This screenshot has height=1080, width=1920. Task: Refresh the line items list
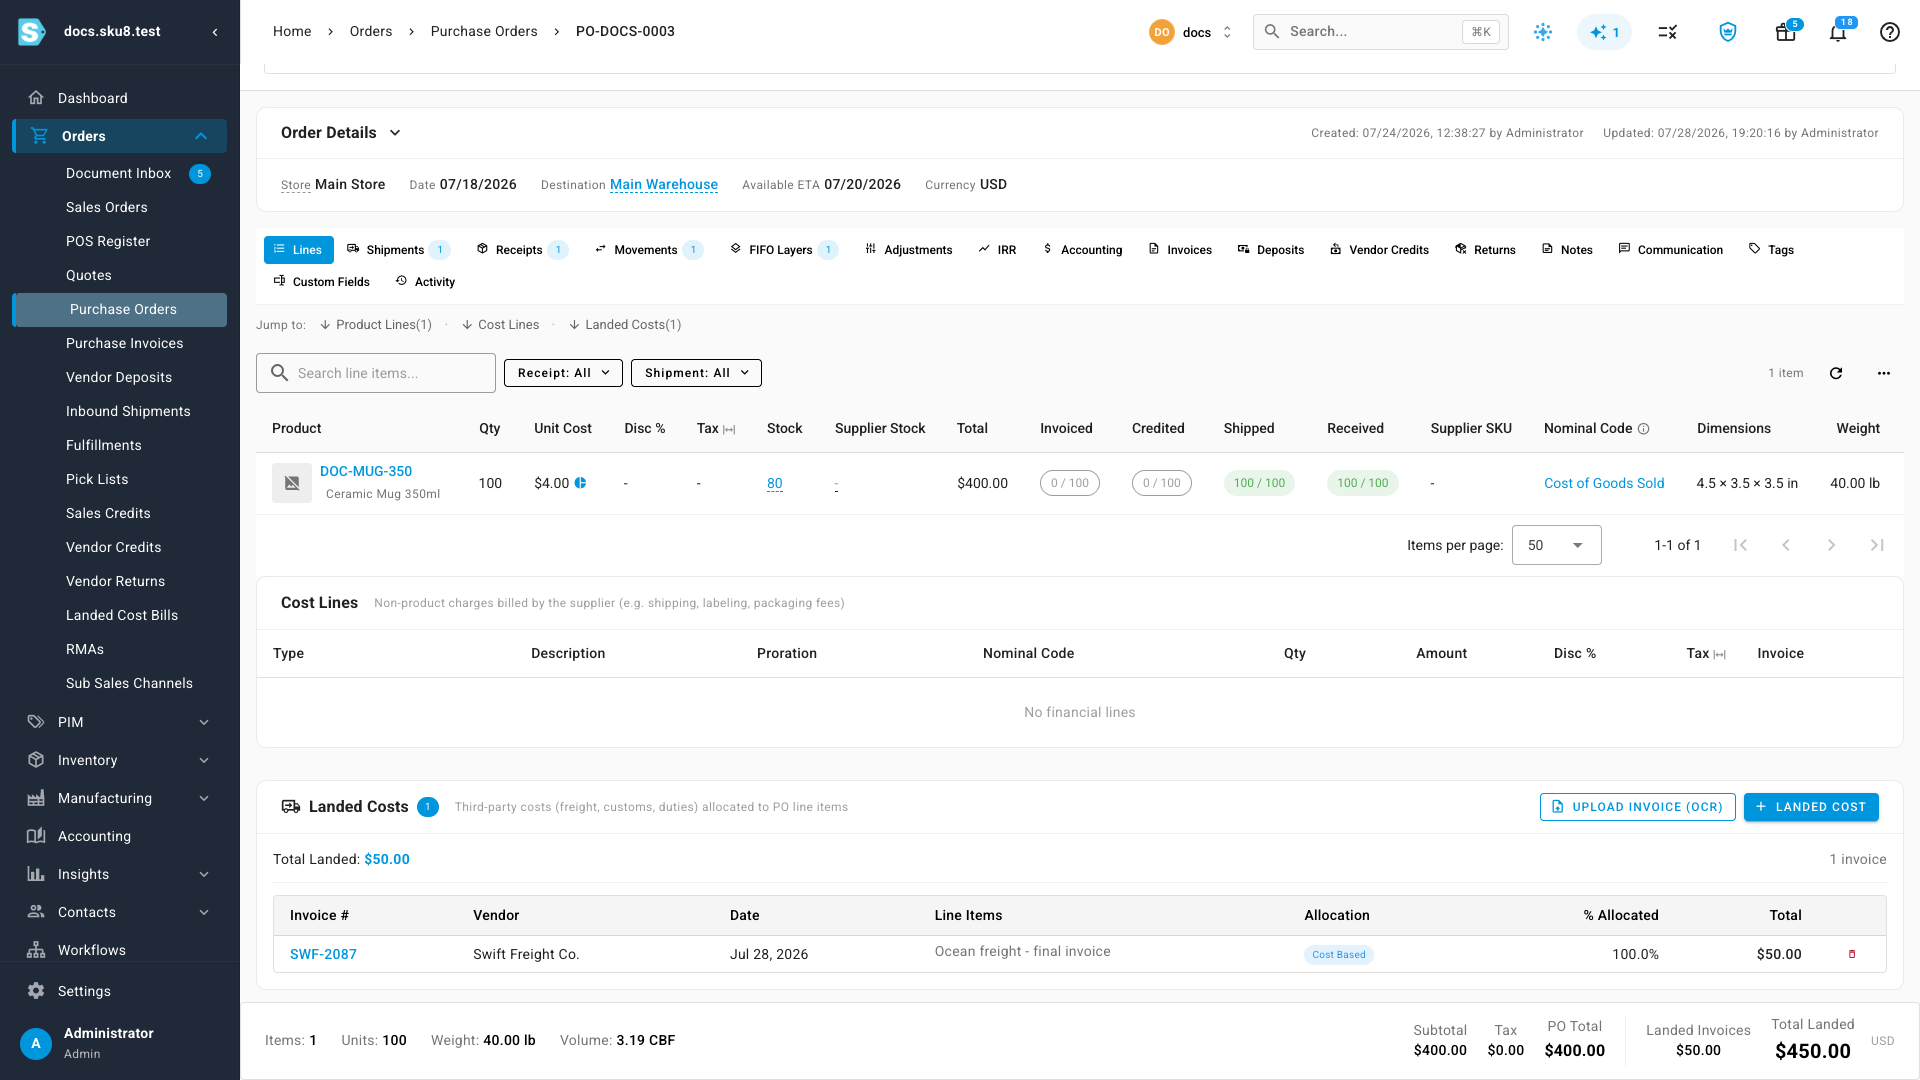[x=1836, y=373]
